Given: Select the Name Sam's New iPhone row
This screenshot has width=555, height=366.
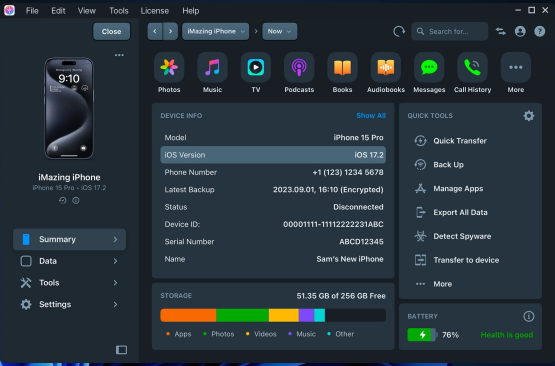Looking at the screenshot, I should tap(273, 259).
